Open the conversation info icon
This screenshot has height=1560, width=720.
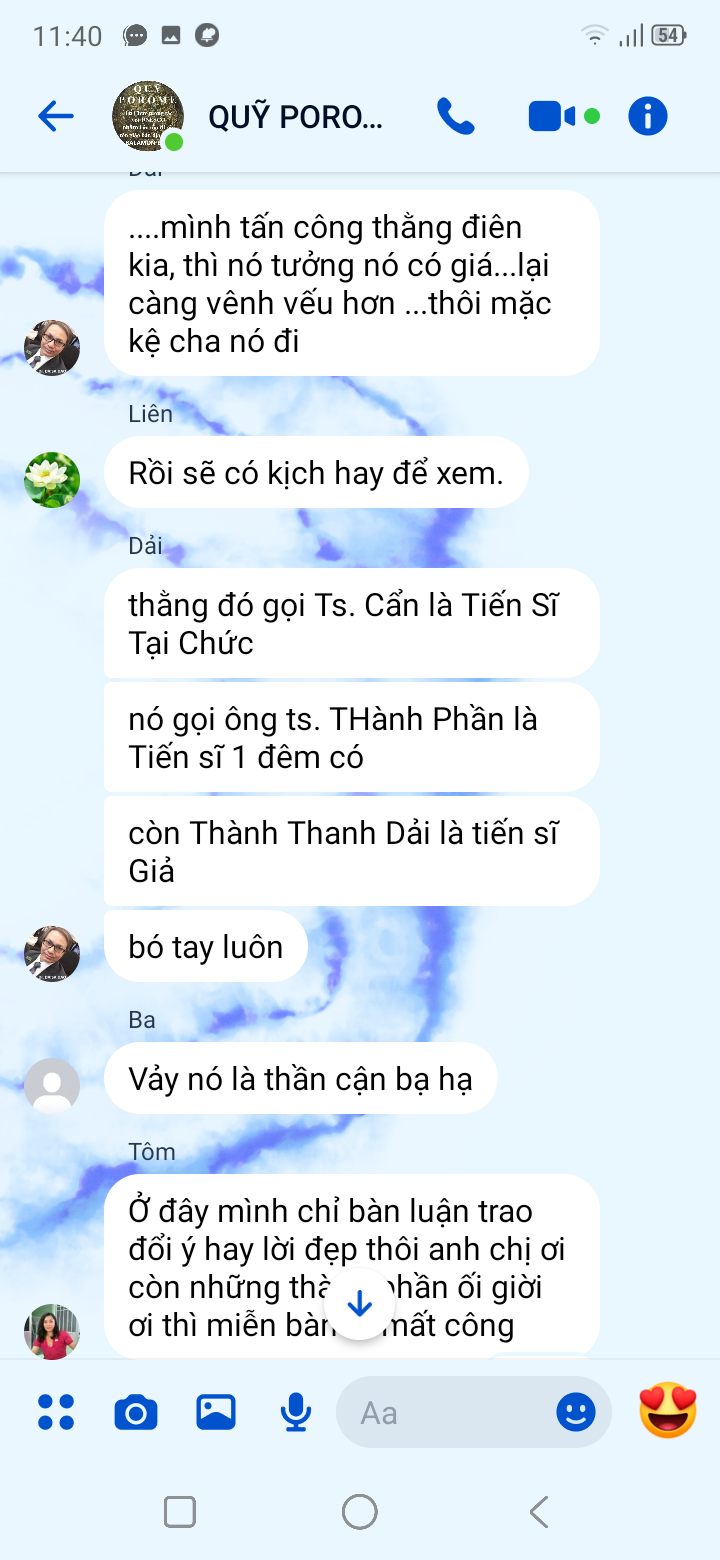click(x=648, y=117)
